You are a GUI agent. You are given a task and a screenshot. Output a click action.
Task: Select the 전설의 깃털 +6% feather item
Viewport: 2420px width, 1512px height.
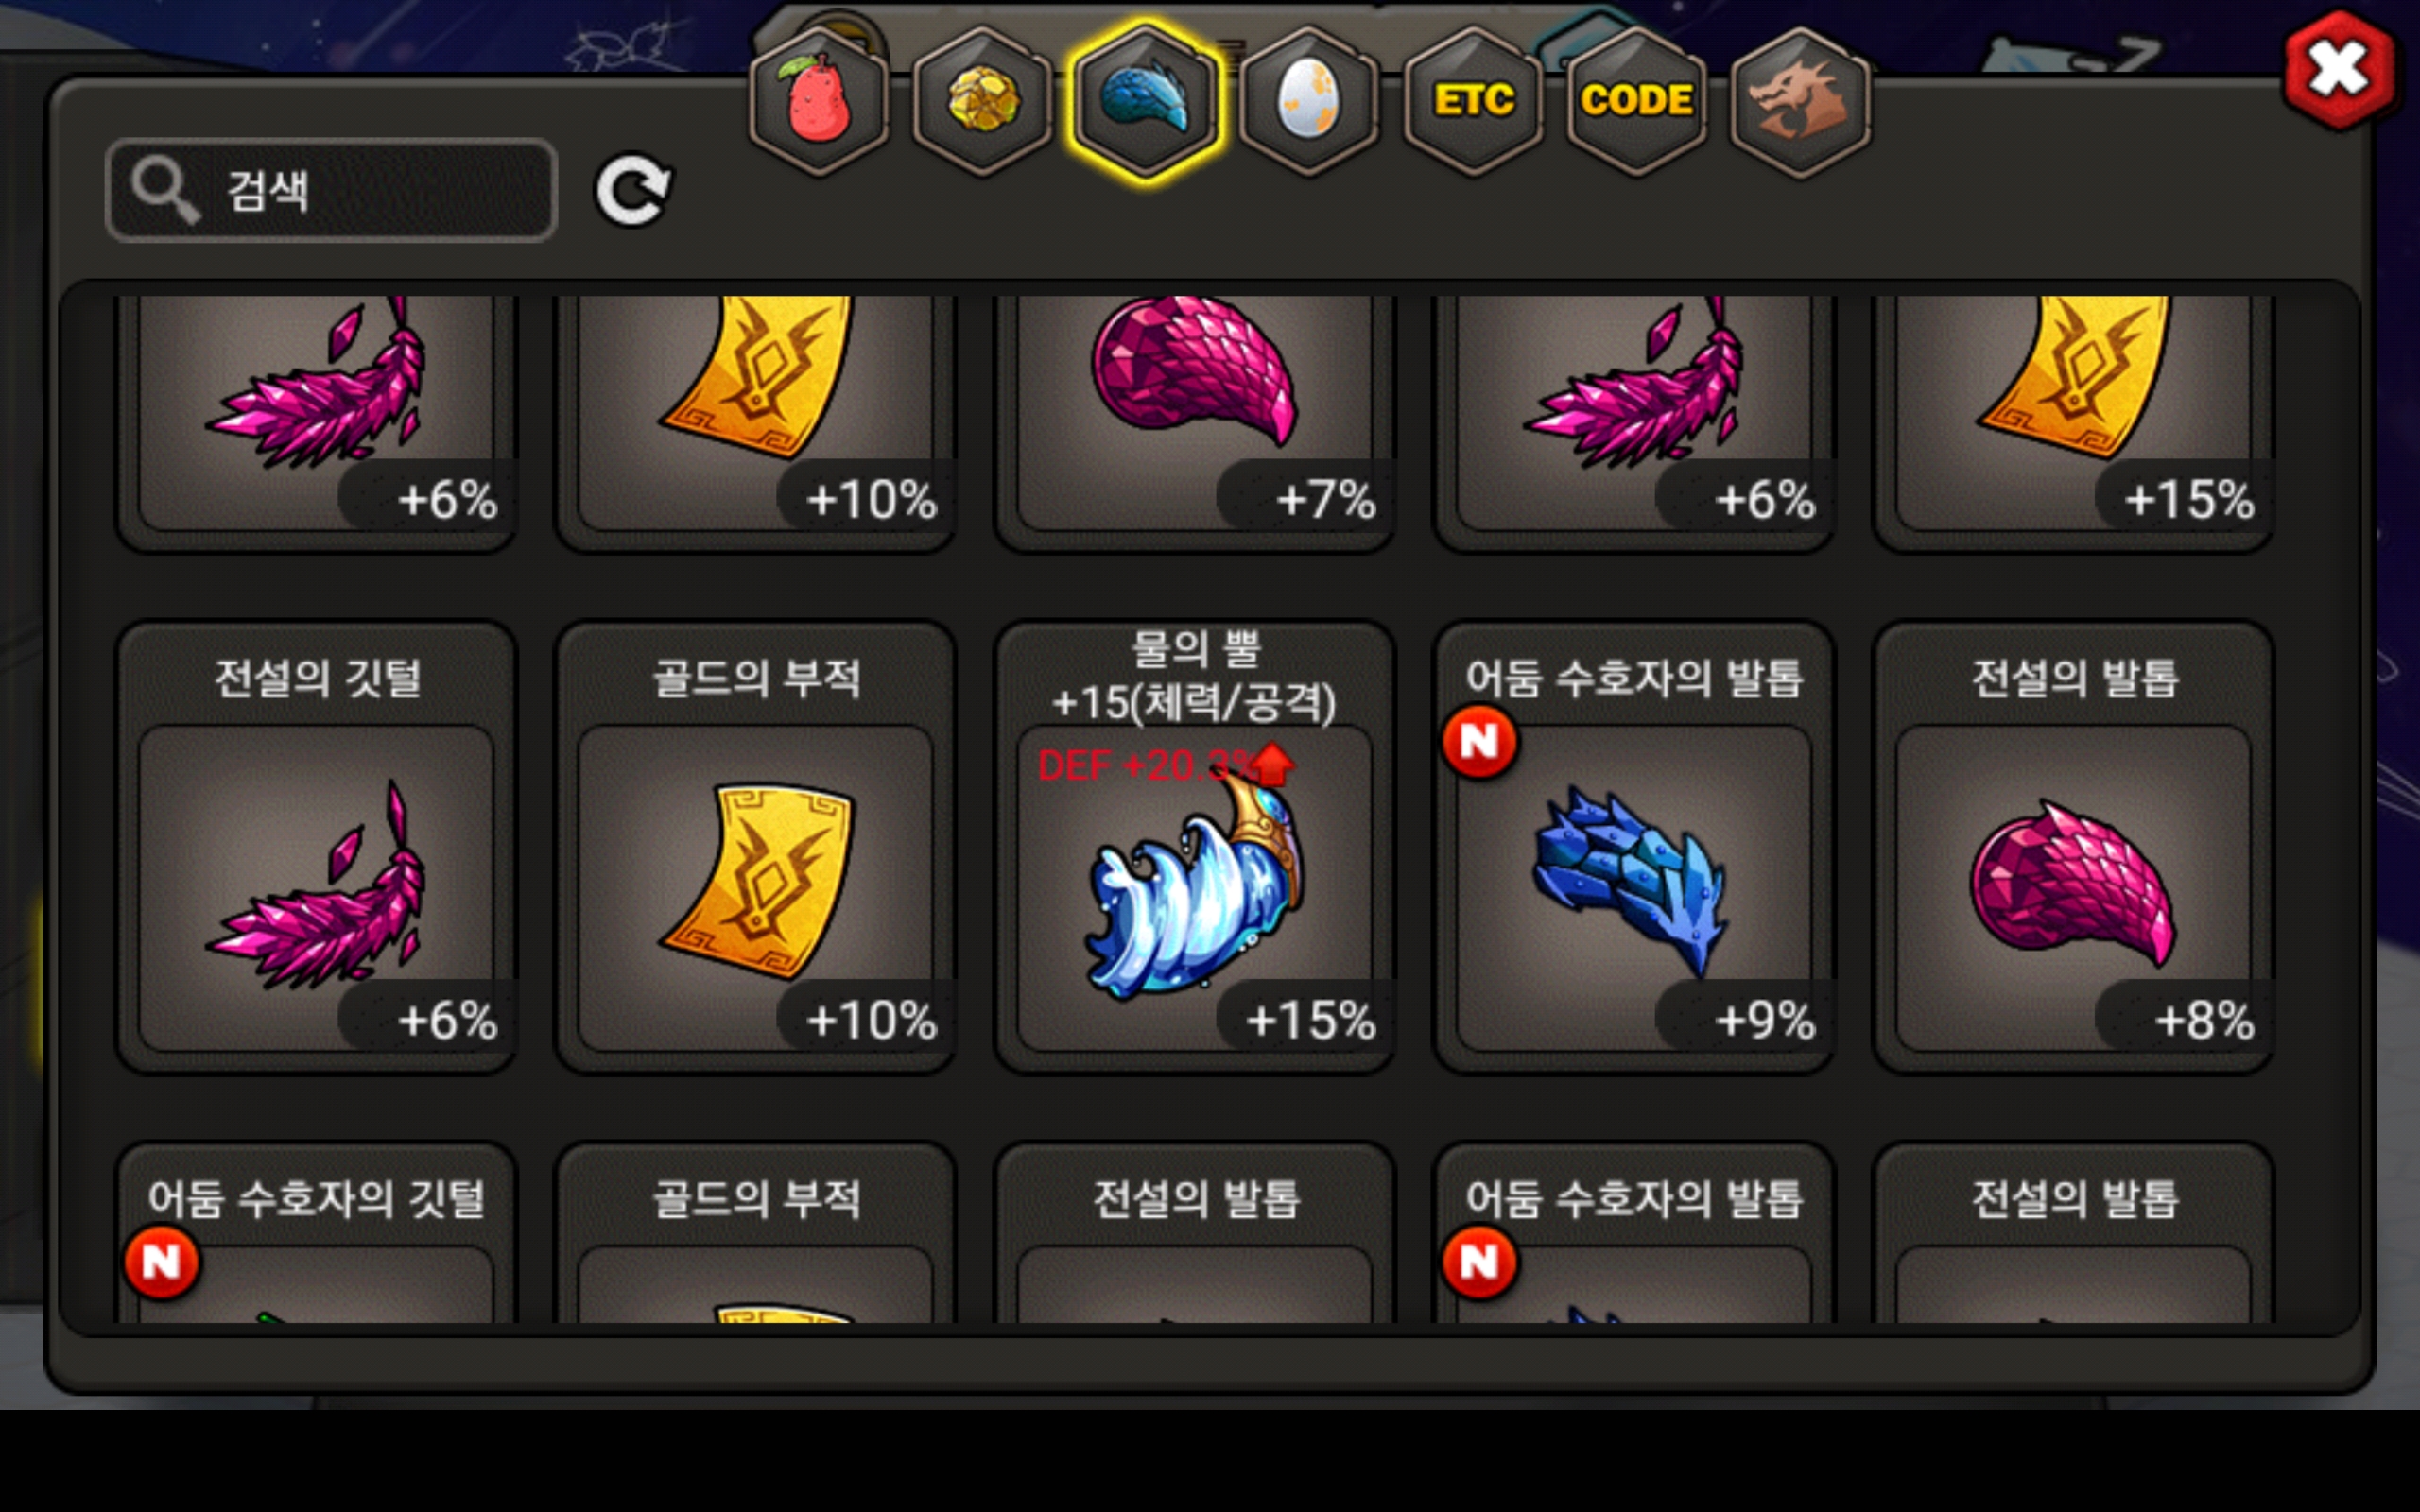(x=317, y=847)
